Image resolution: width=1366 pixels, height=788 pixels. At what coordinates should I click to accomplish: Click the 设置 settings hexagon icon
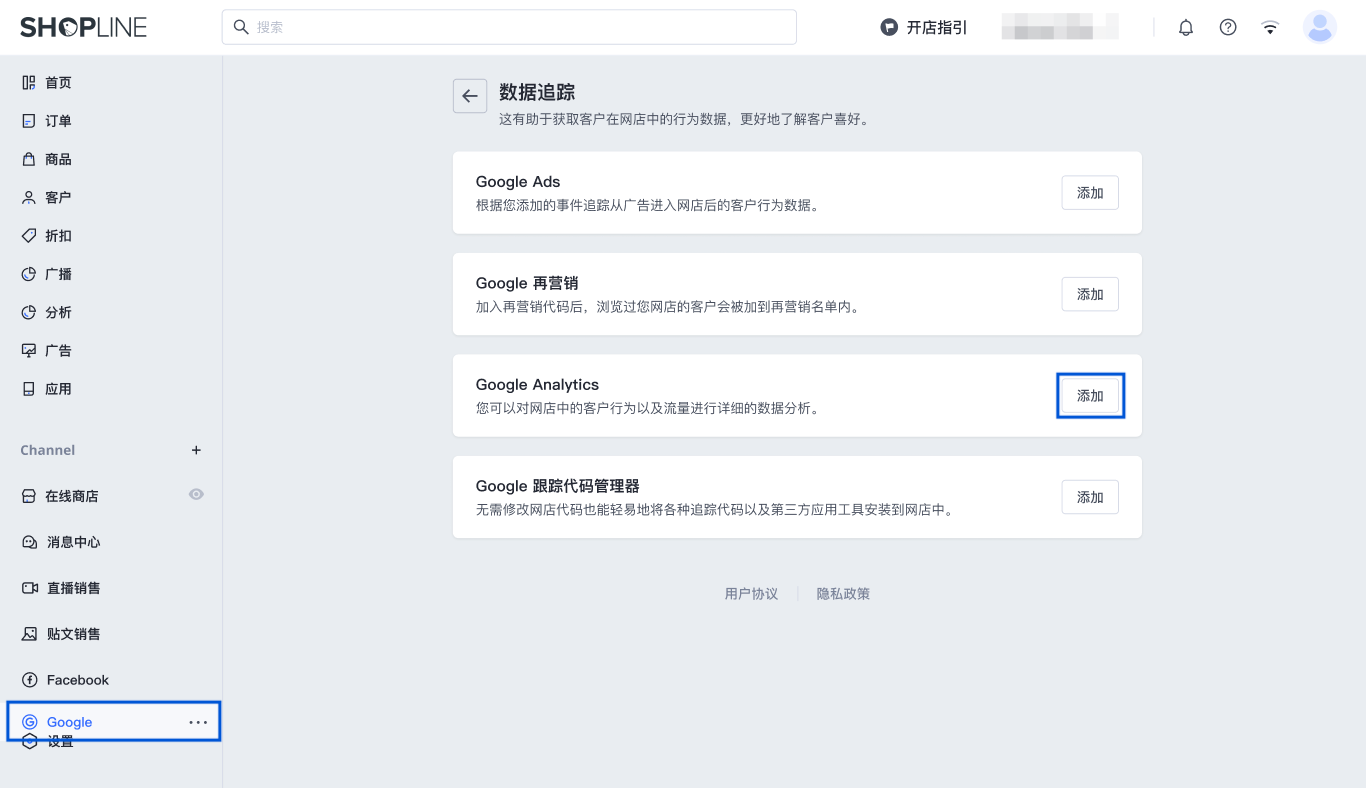coord(30,742)
